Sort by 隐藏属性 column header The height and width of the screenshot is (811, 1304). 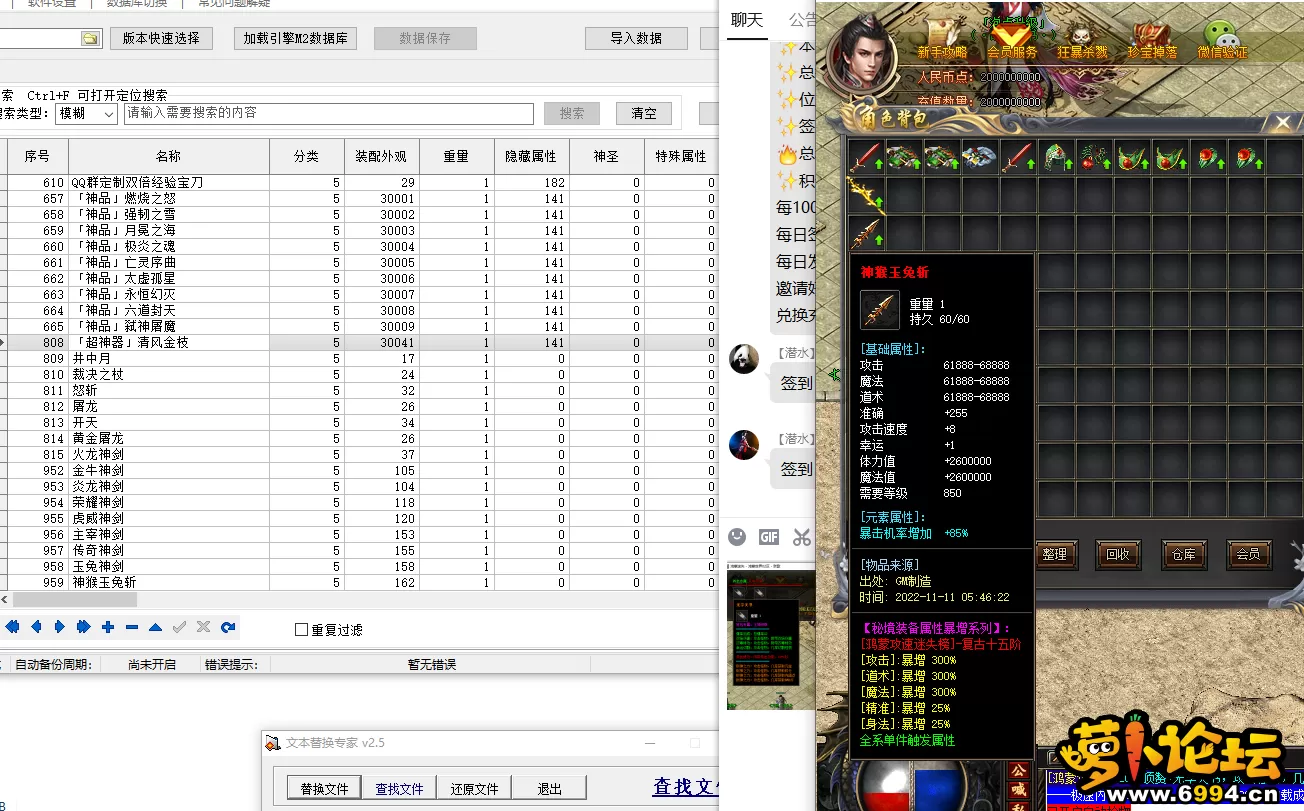click(531, 157)
